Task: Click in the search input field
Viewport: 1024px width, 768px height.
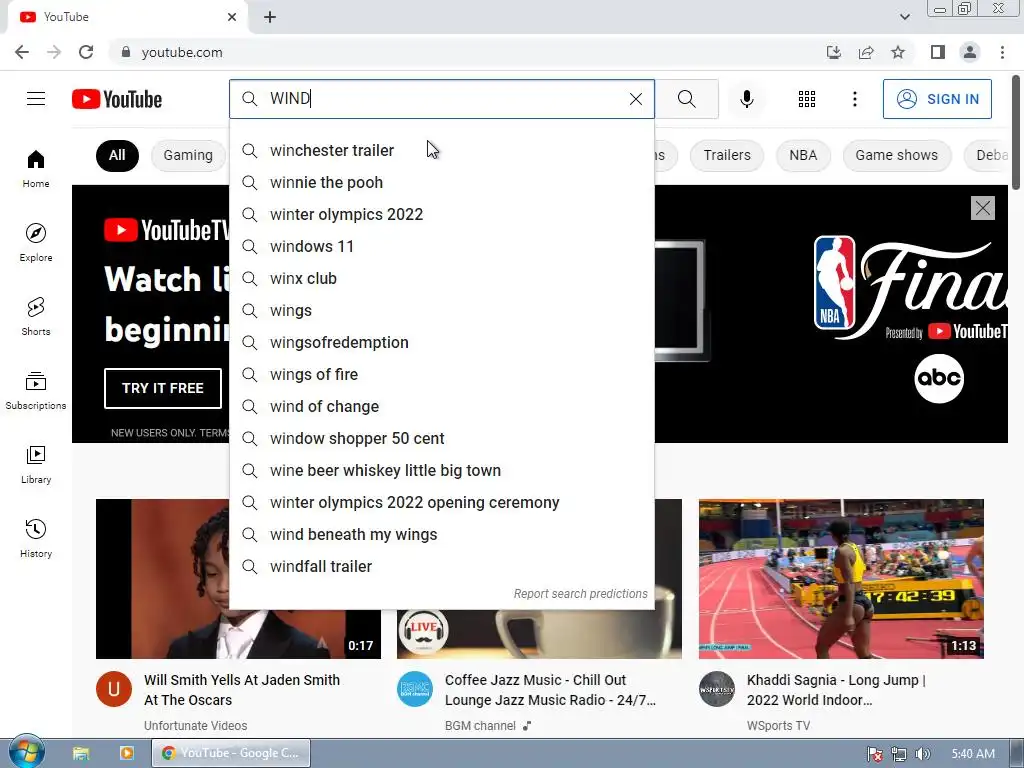Action: coord(442,99)
